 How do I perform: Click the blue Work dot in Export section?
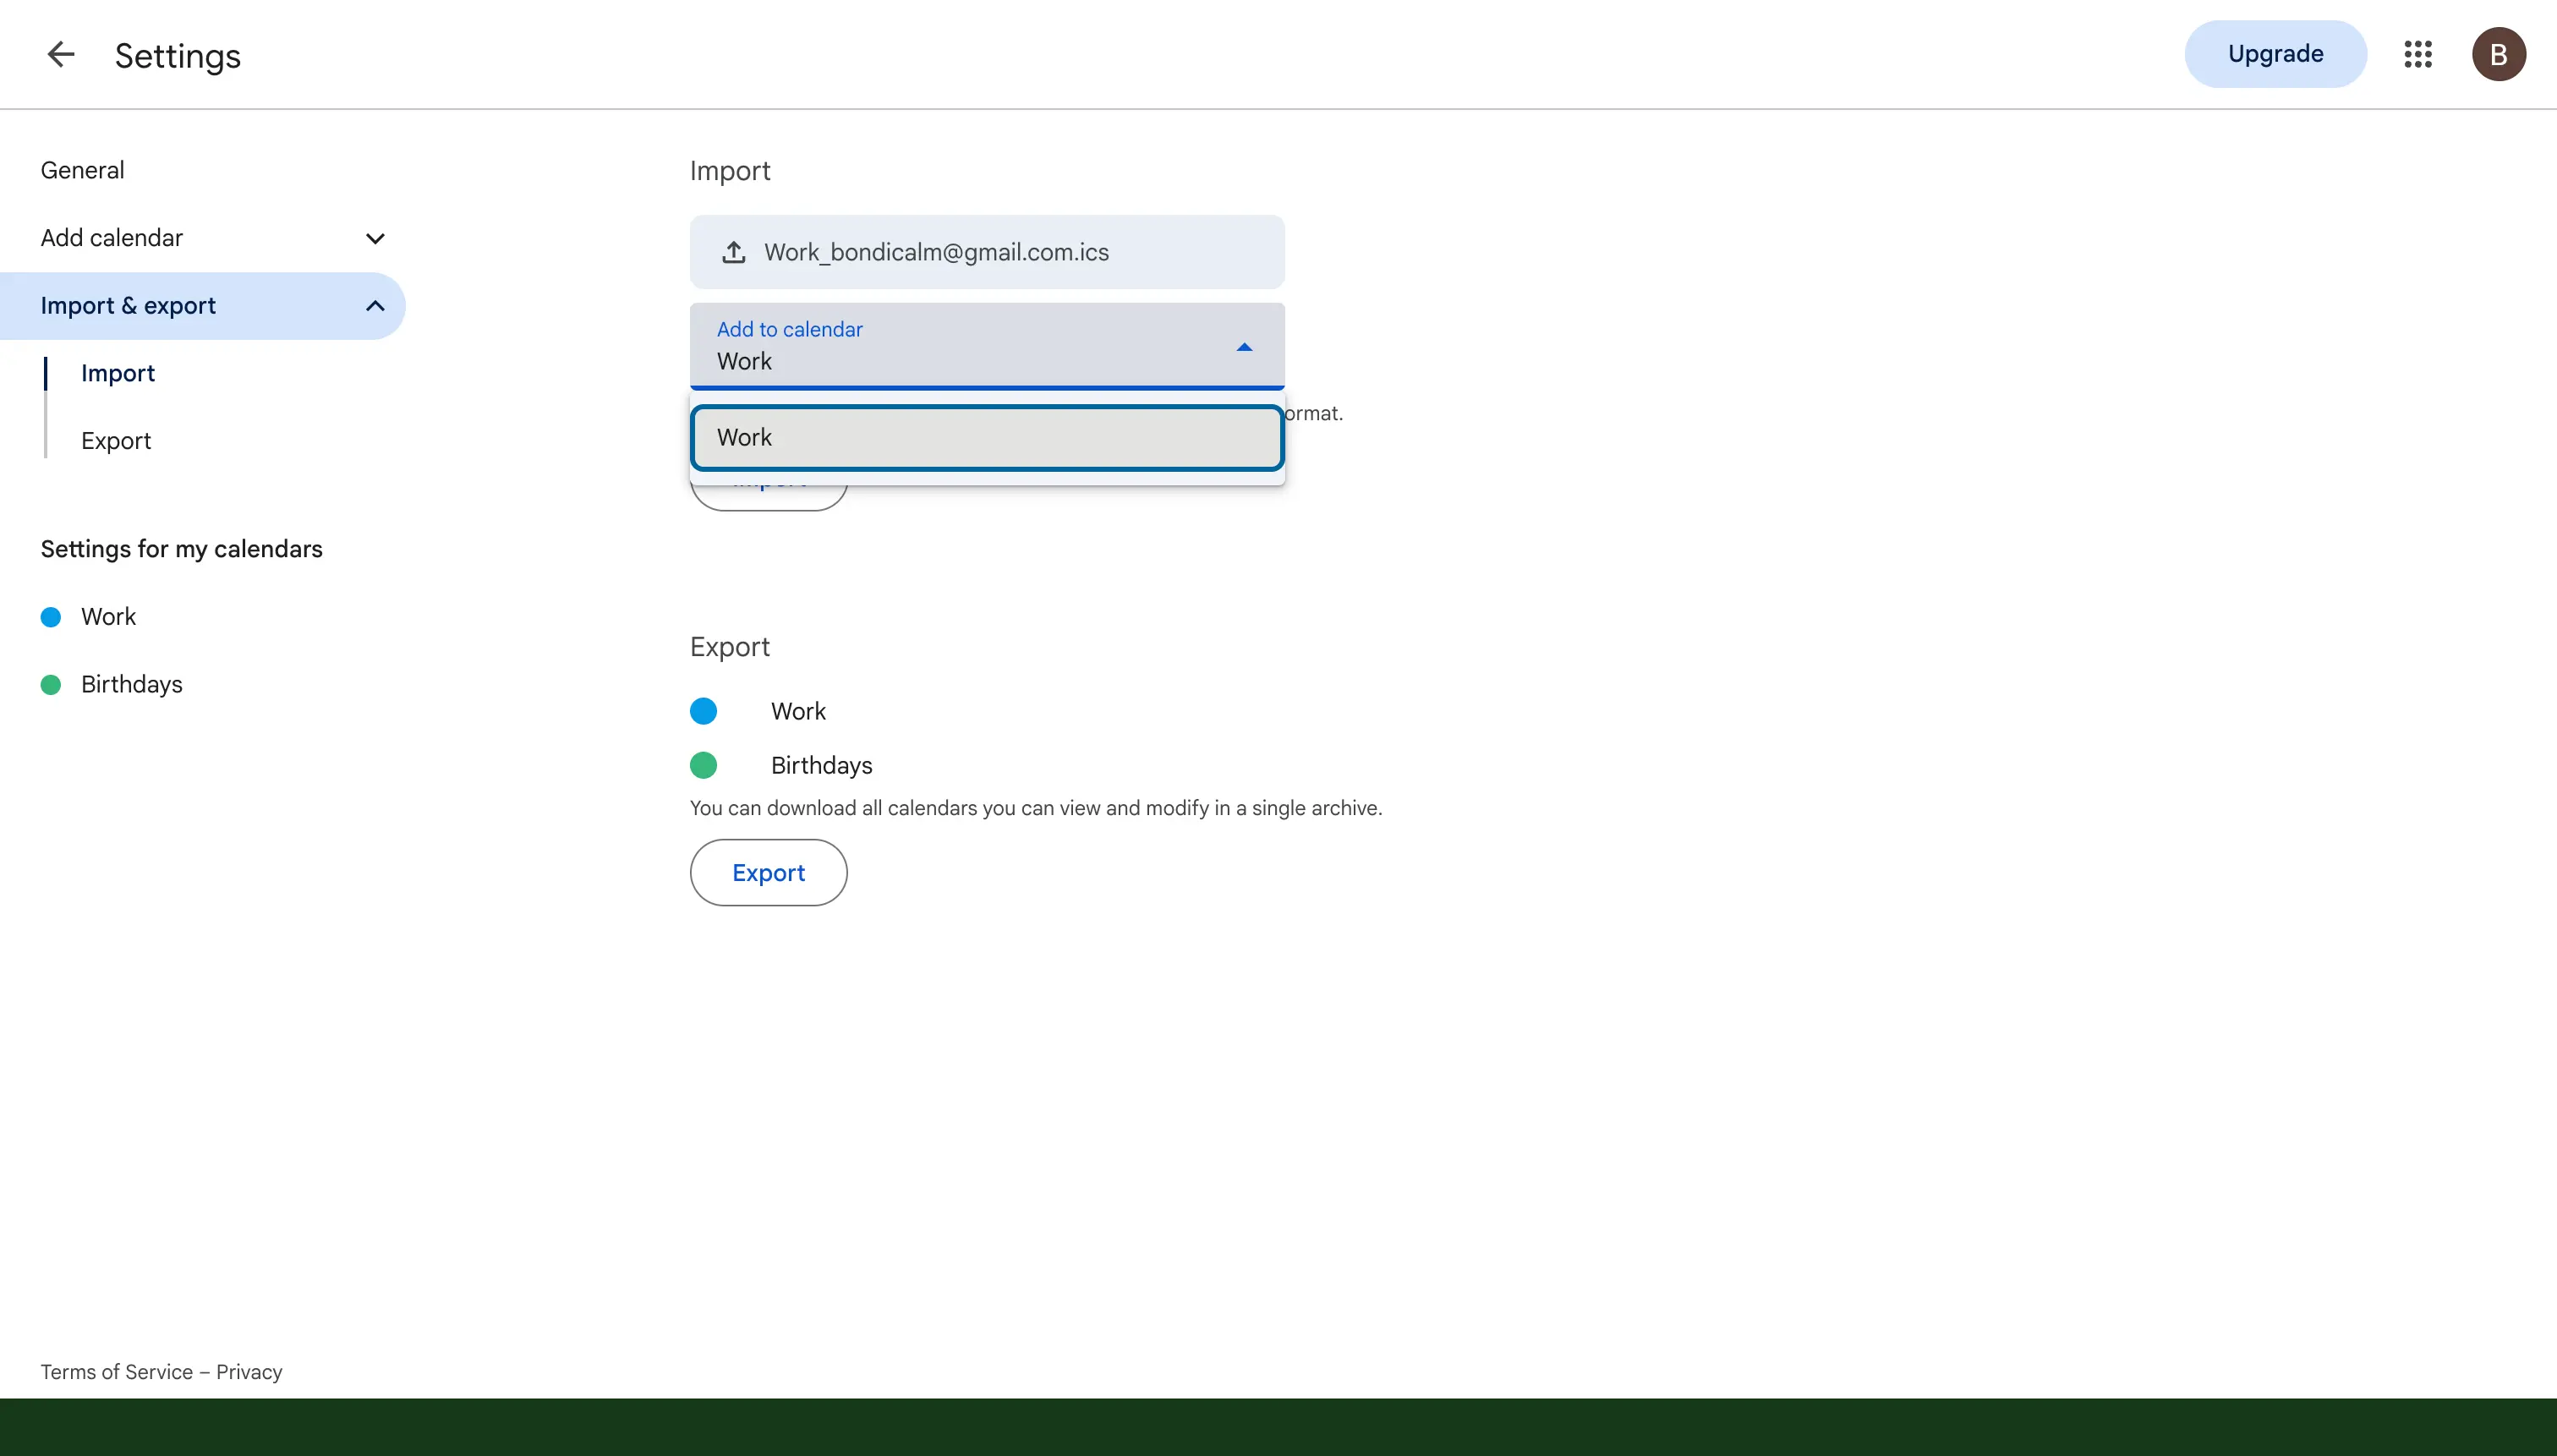pos(704,712)
